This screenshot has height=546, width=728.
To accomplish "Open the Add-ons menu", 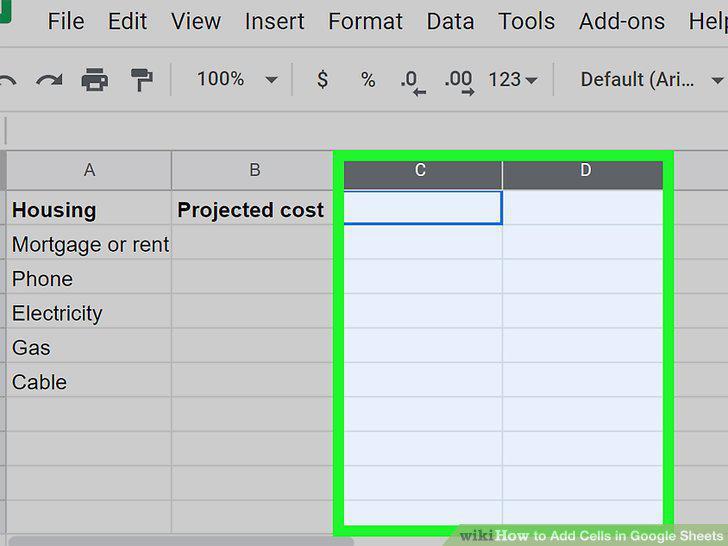I will (x=622, y=21).
